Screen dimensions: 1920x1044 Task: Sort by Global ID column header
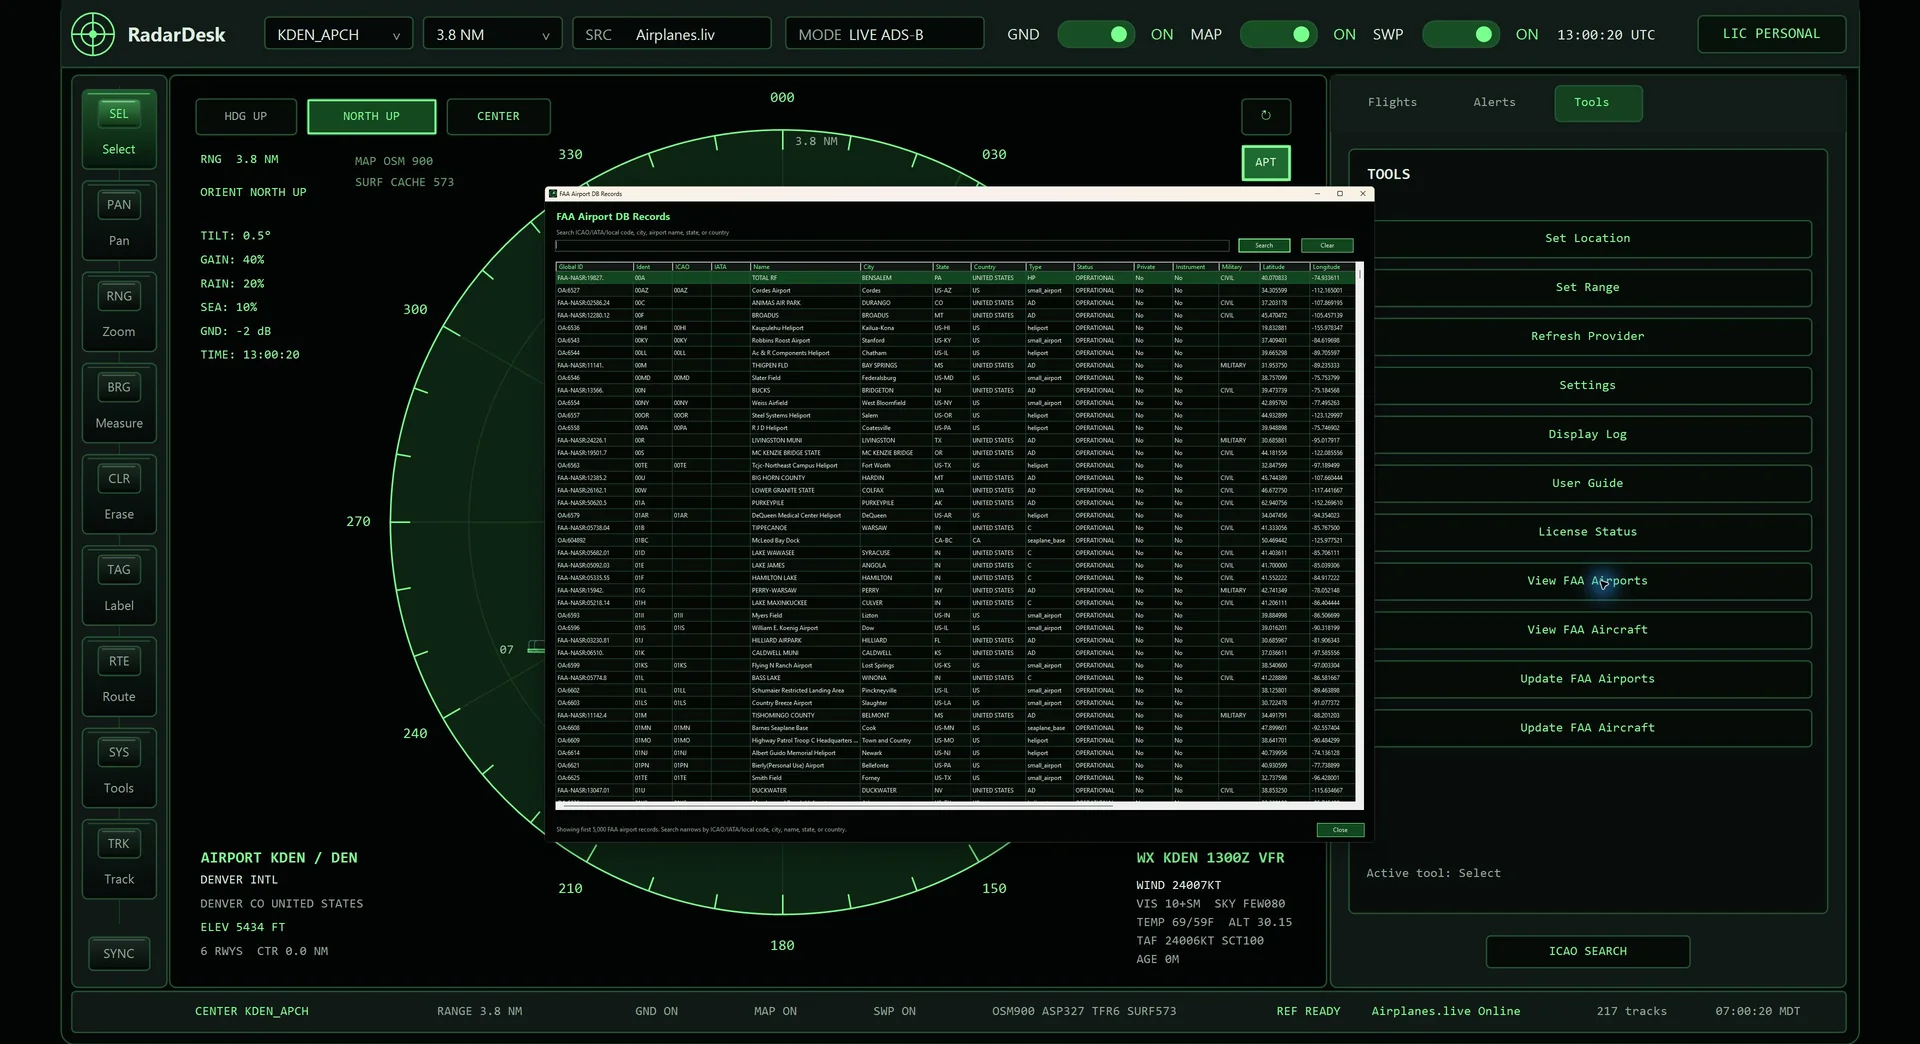[594, 267]
